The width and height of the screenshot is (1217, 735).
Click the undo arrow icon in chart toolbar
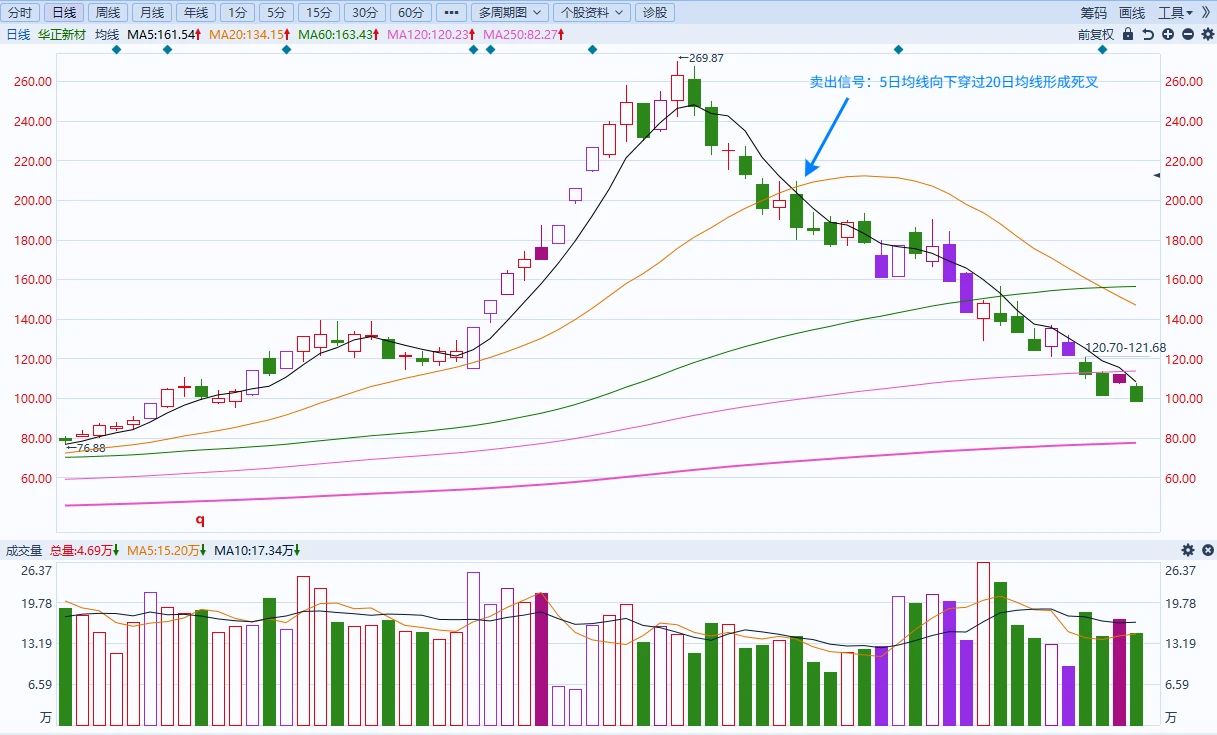1148,34
